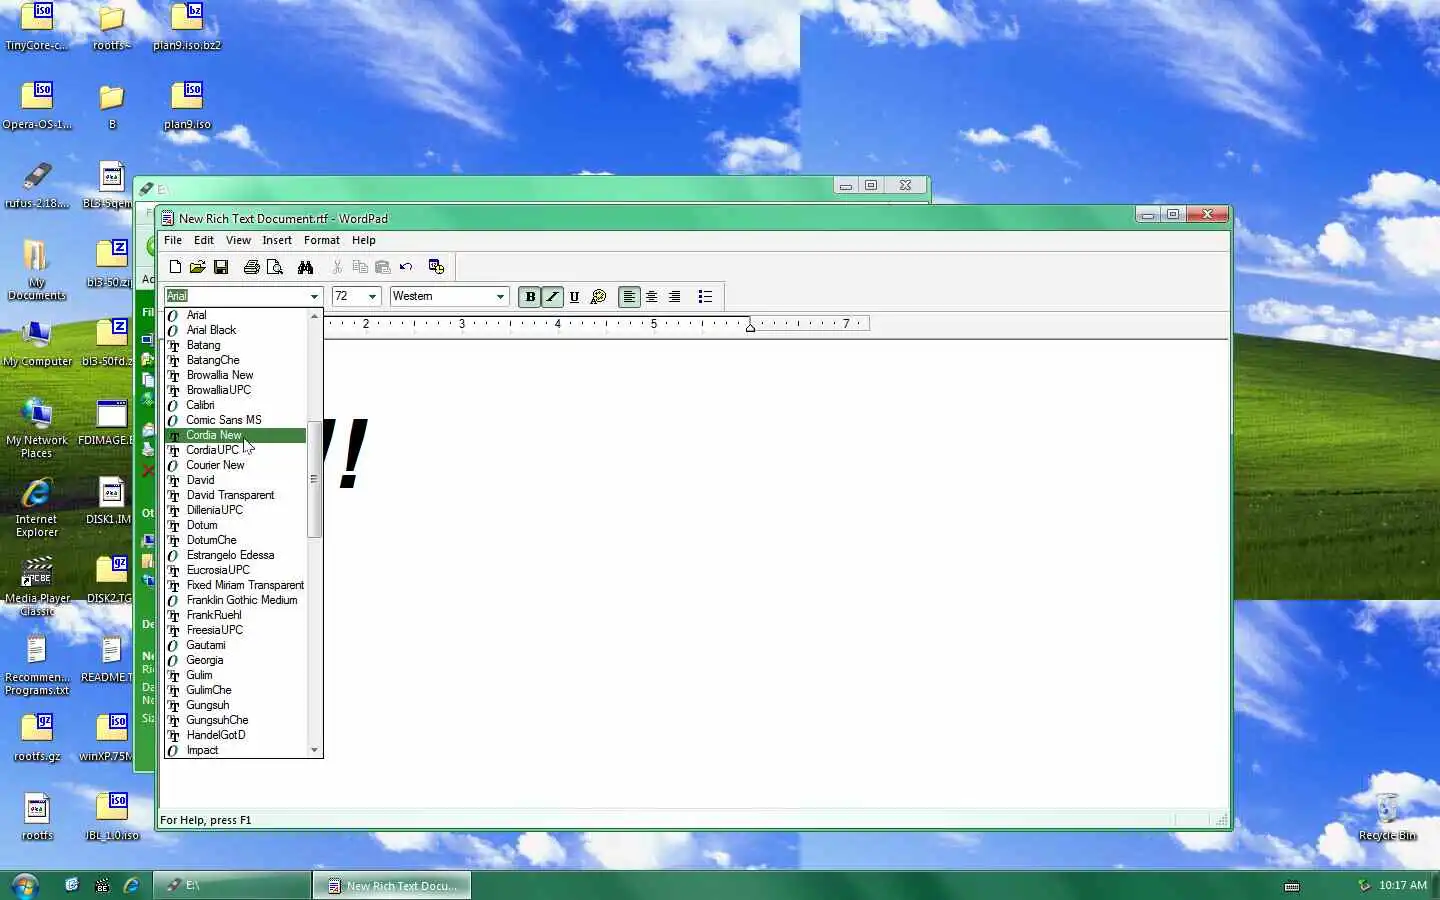1440x900 pixels.
Task: Choose Impact font in list
Action: coord(235,750)
